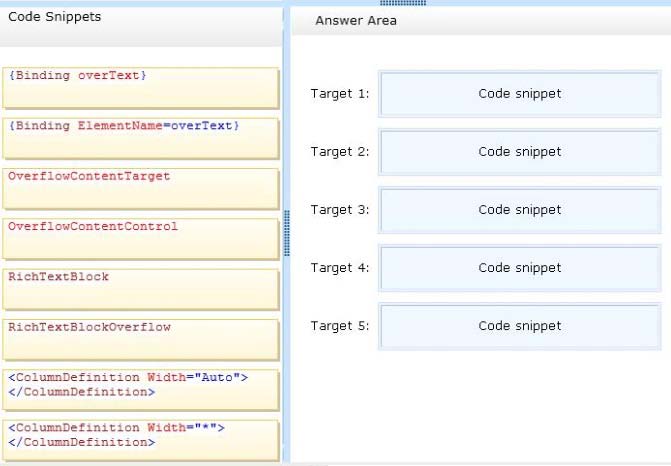Viewport: 671px width, 466px height.
Task: Click the vertical splitter grip between panels
Action: (x=287, y=233)
